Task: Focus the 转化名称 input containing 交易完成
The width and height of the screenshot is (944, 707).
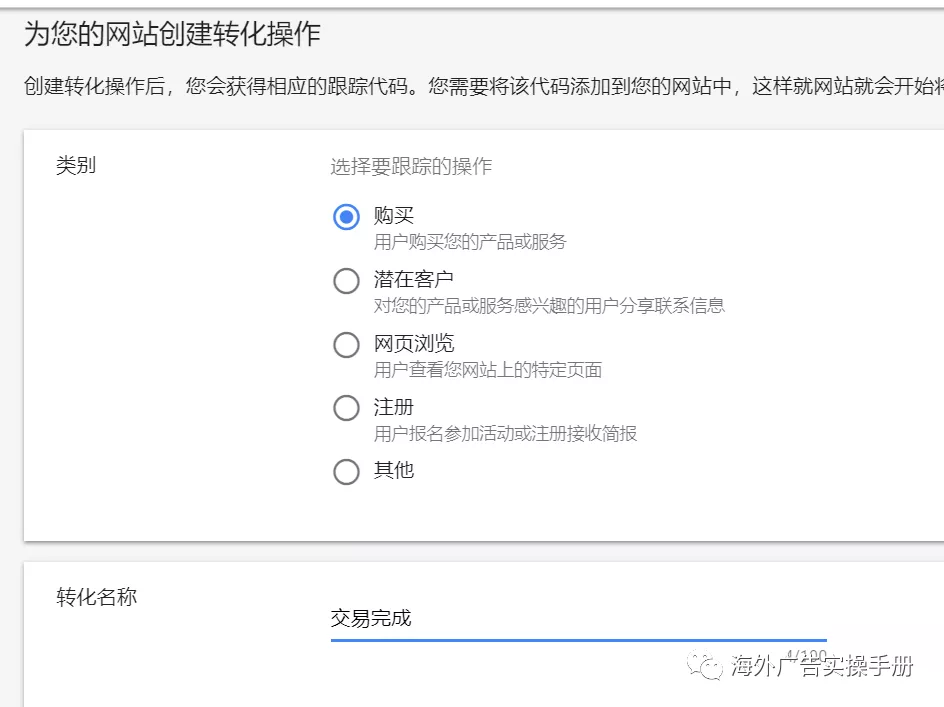Action: (x=578, y=618)
